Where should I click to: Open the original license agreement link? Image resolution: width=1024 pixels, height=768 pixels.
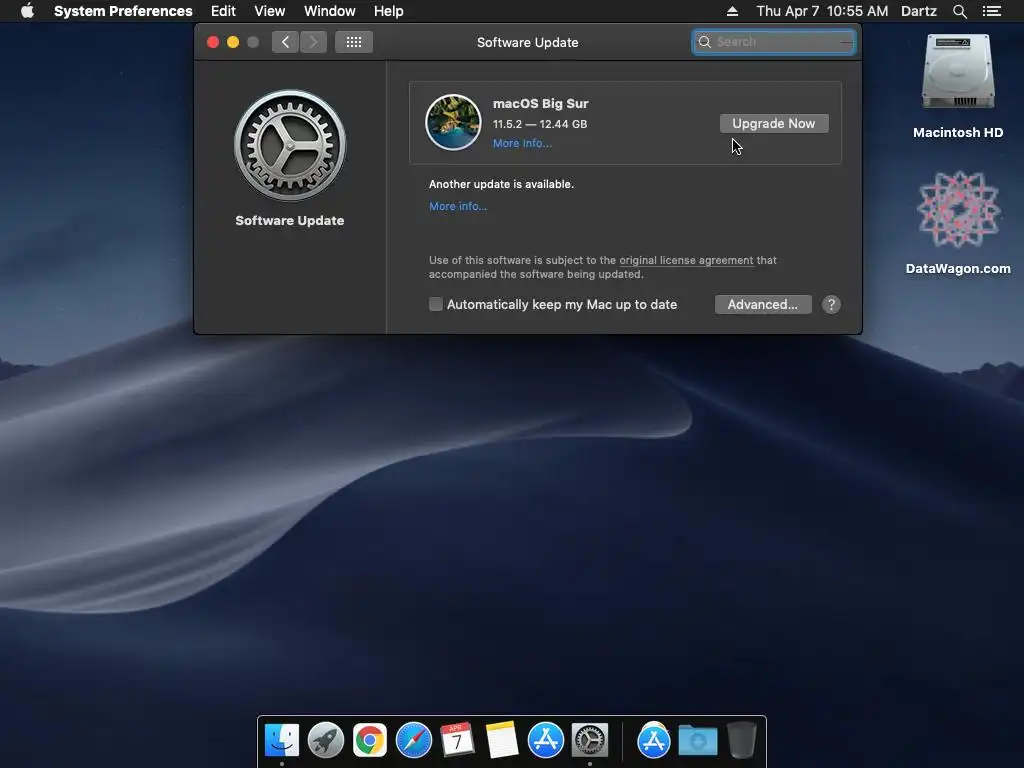tap(686, 260)
